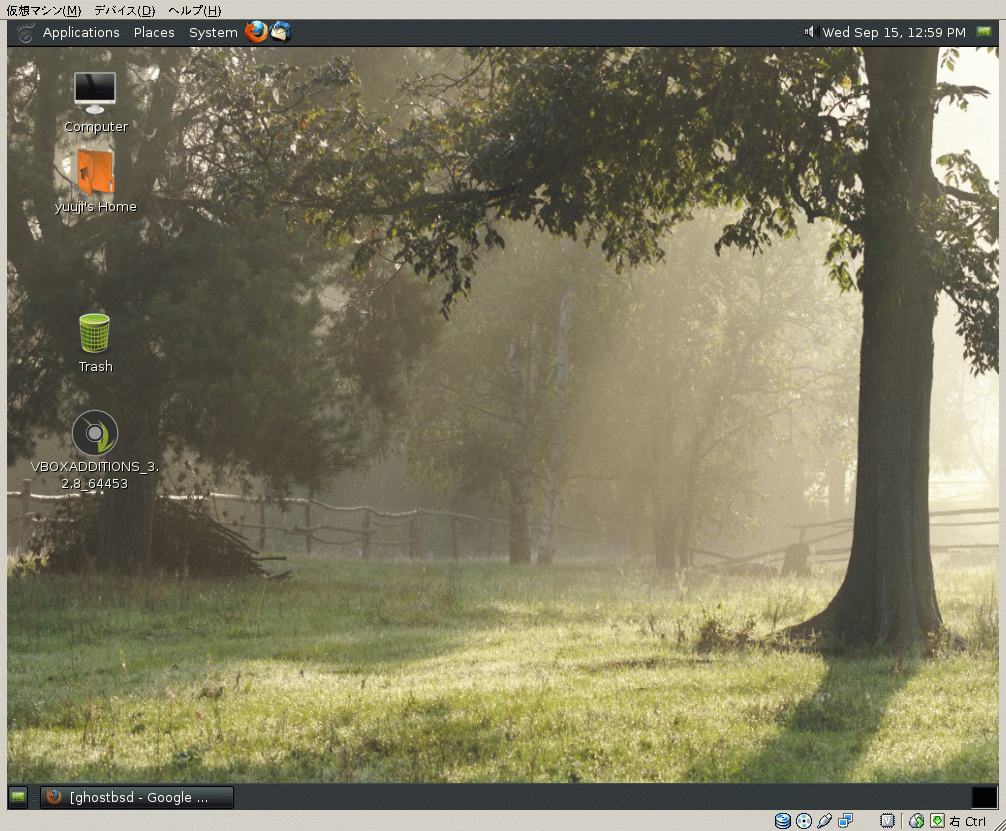
Task: Click the hard disk activity status icon
Action: (782, 821)
